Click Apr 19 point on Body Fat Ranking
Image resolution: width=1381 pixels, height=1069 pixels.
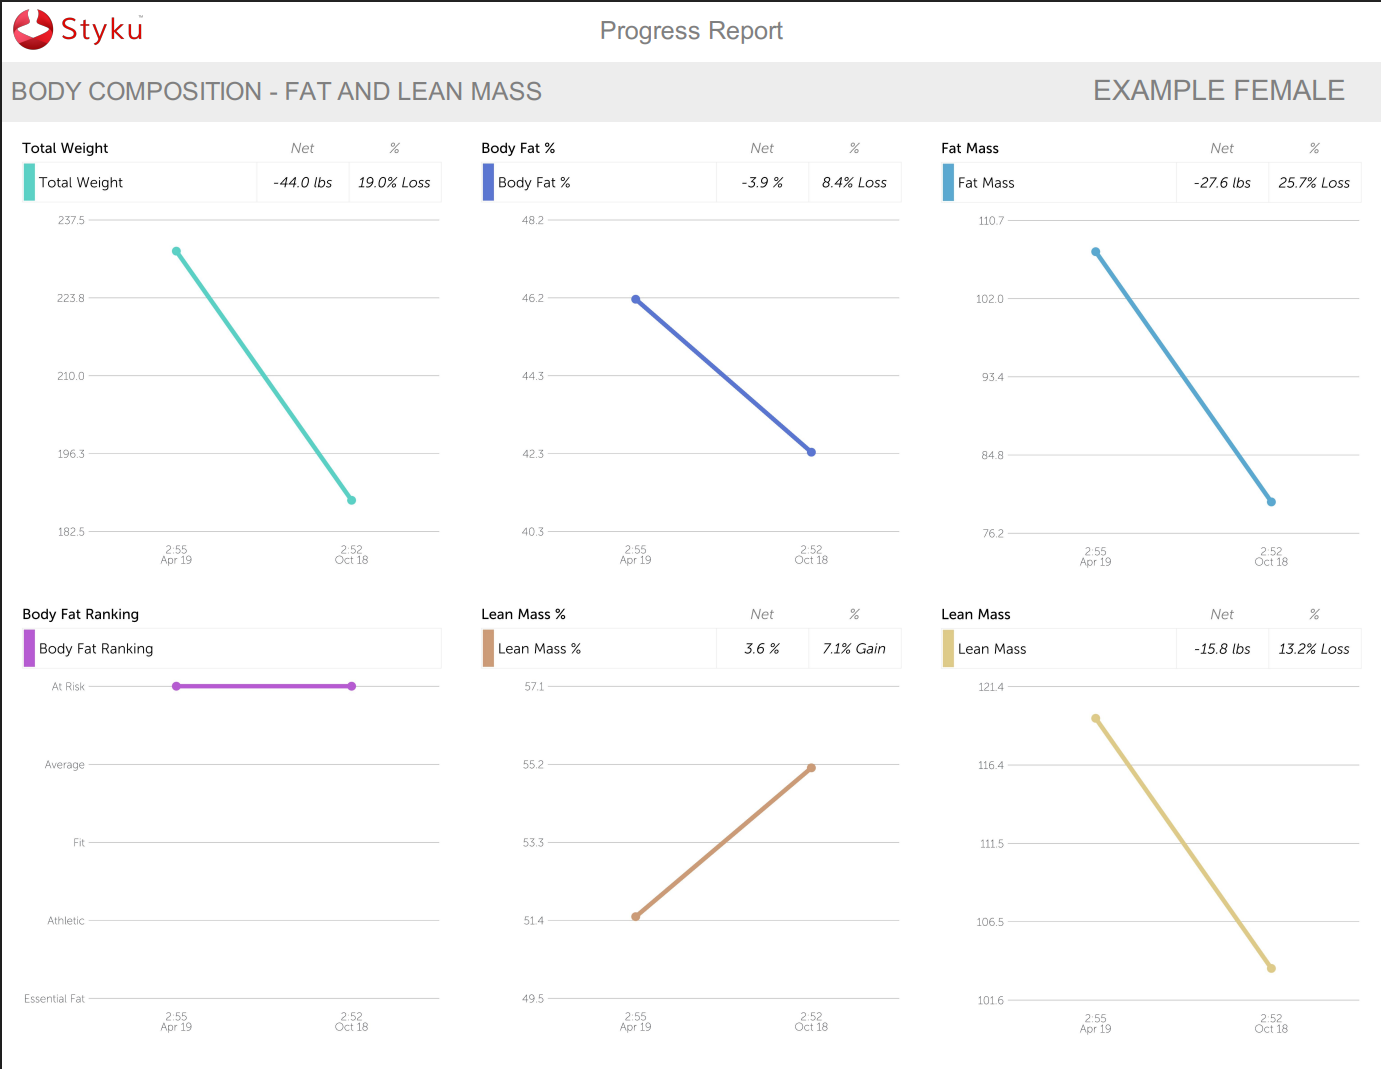tap(176, 686)
